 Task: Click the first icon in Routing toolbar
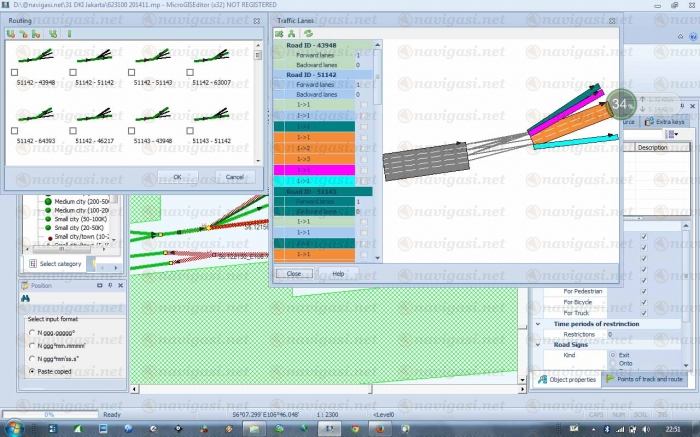point(11,33)
